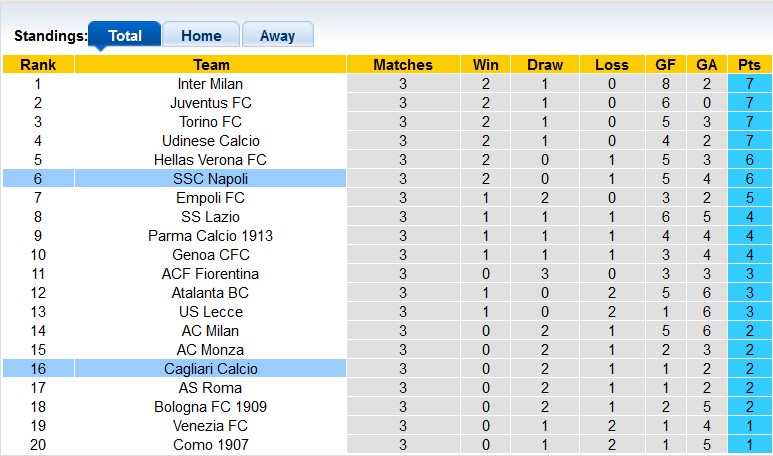The image size is (773, 456).
Task: Click the Pts column header
Action: pyautogui.click(x=749, y=65)
